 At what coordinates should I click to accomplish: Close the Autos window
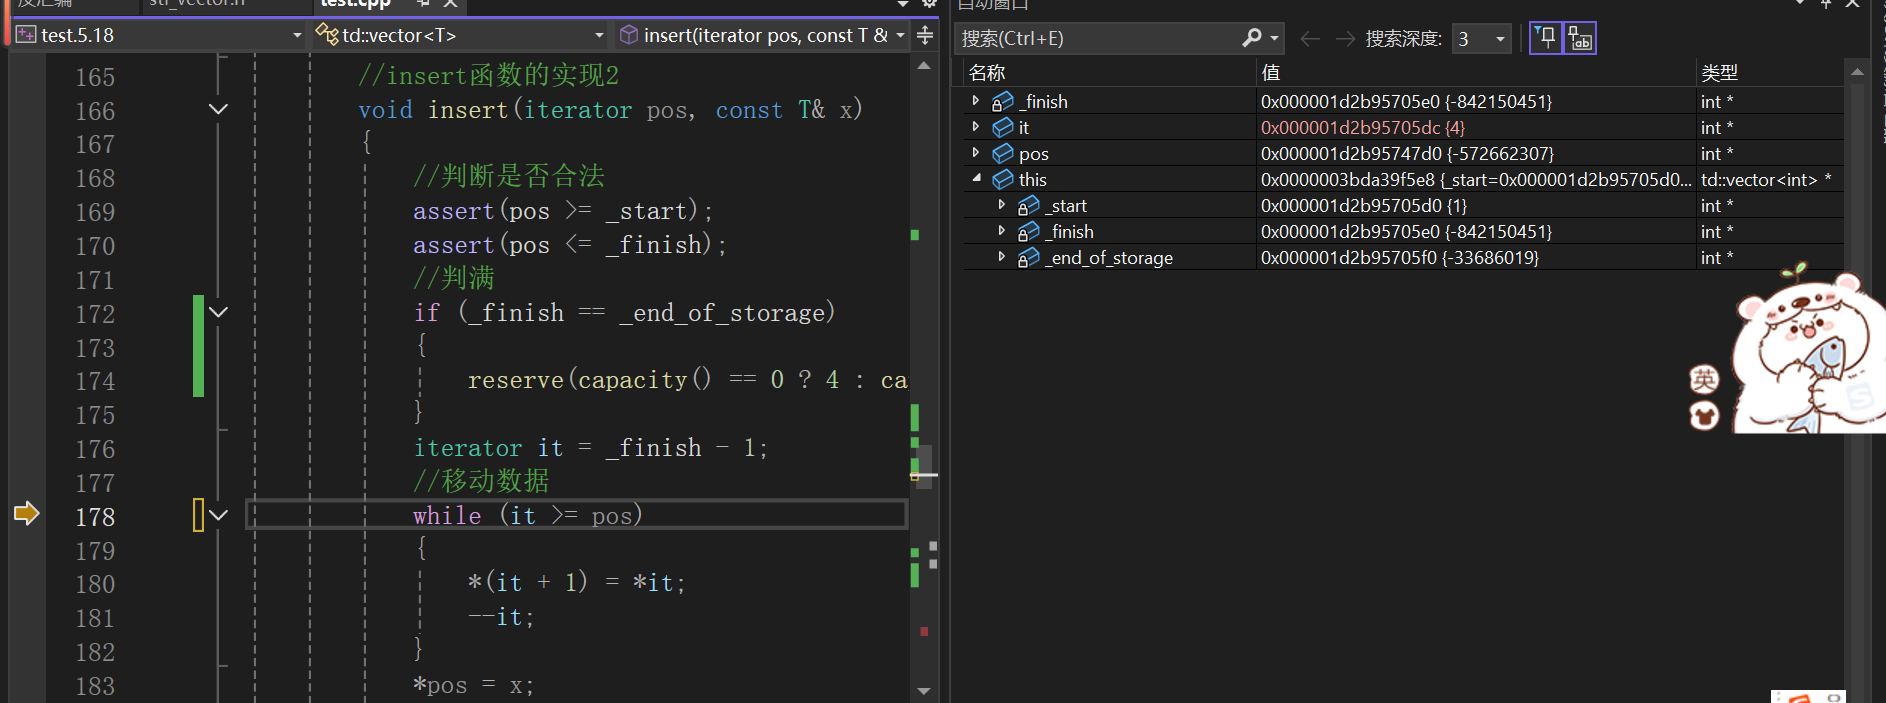(1853, 4)
